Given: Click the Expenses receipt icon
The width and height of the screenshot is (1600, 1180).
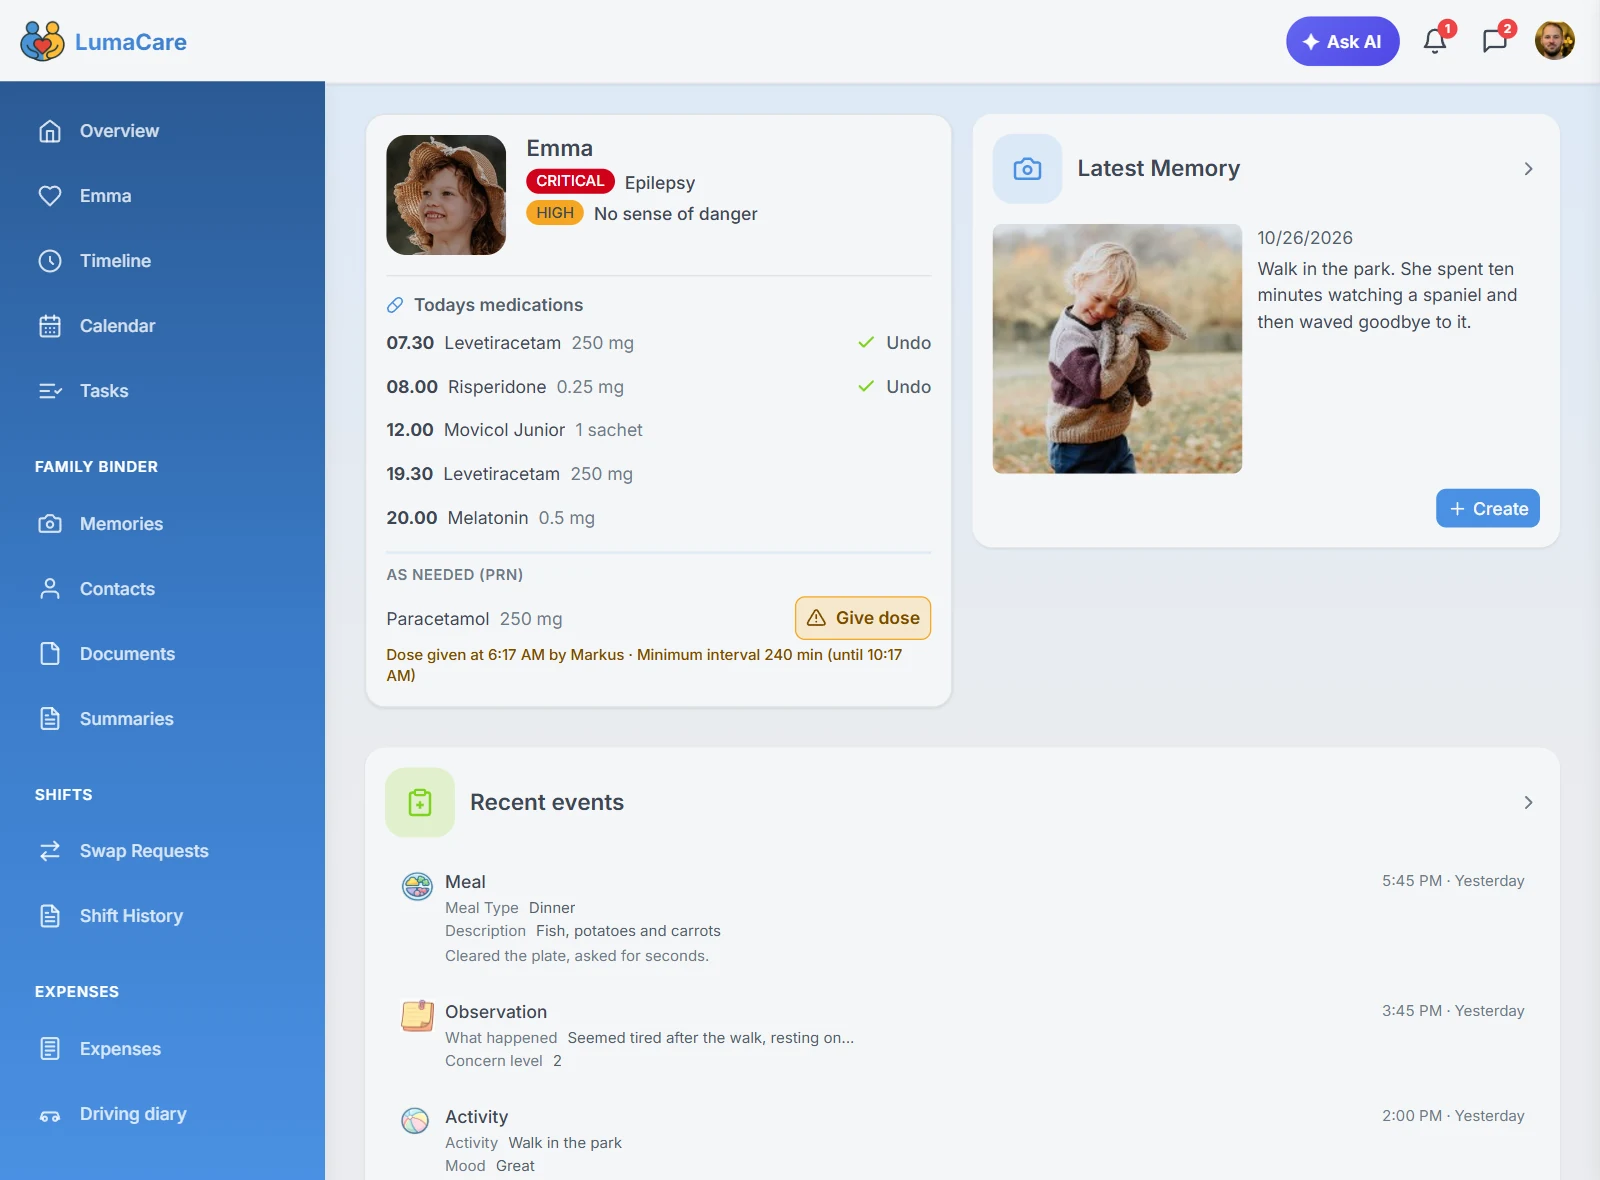Looking at the screenshot, I should 50,1049.
